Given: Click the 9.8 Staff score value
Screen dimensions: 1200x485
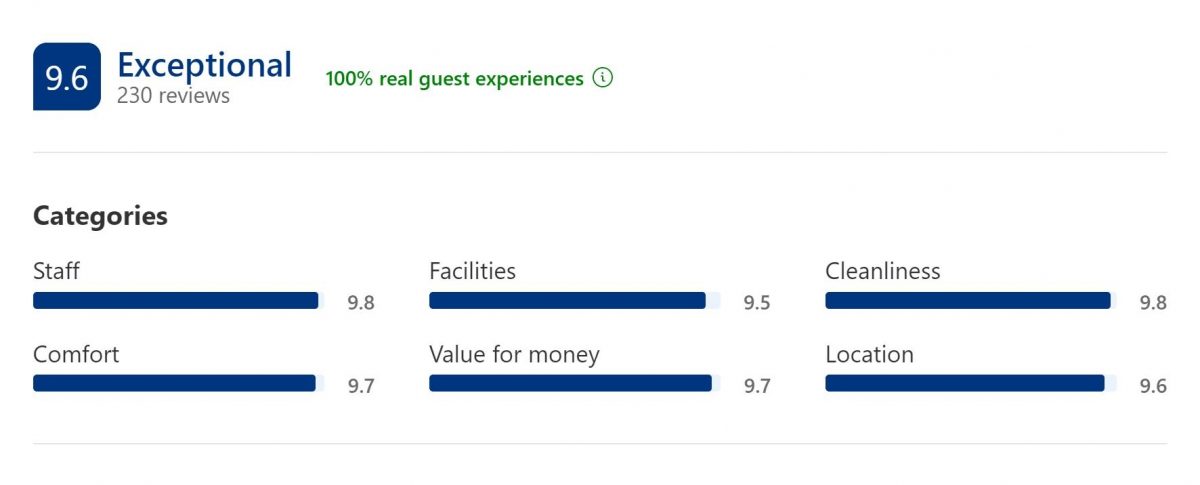Looking at the screenshot, I should click(x=360, y=303).
